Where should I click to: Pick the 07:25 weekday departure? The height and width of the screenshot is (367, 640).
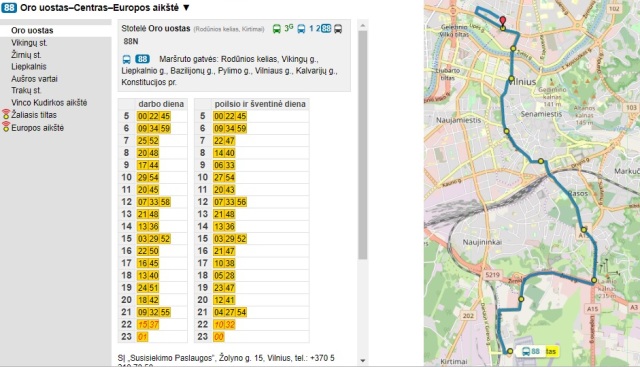142,140
